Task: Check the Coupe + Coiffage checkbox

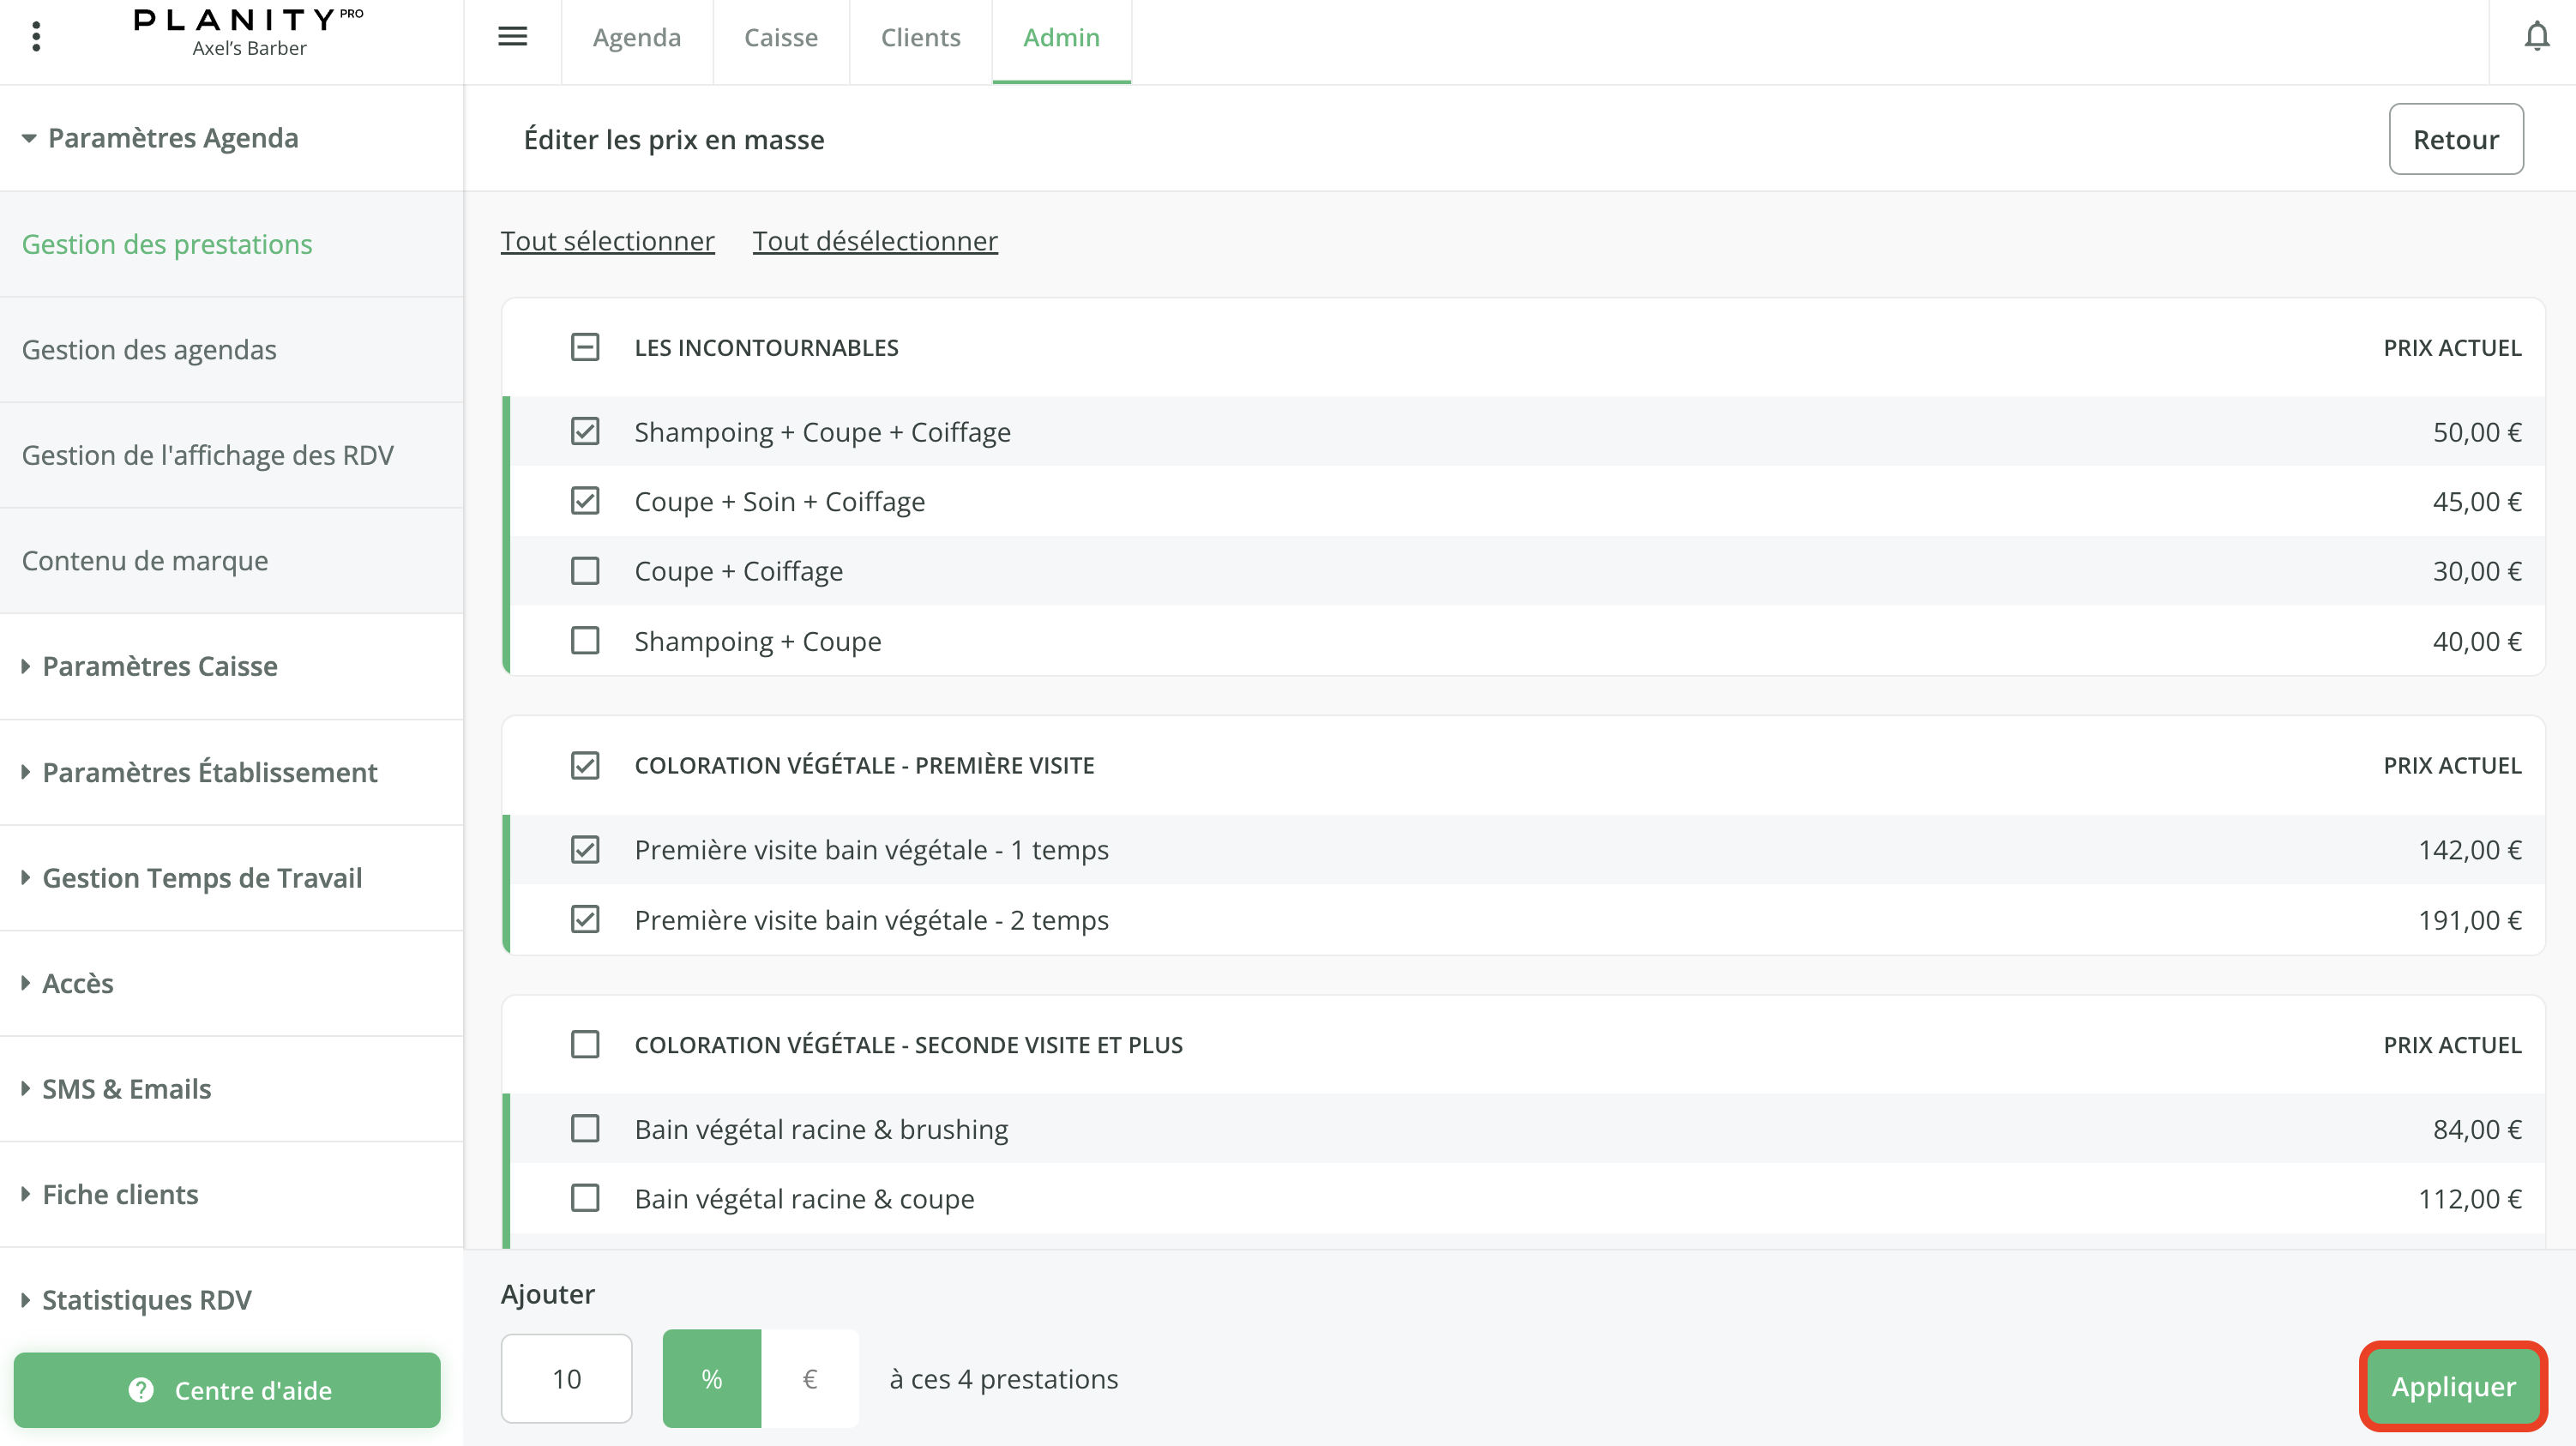Action: (x=585, y=571)
